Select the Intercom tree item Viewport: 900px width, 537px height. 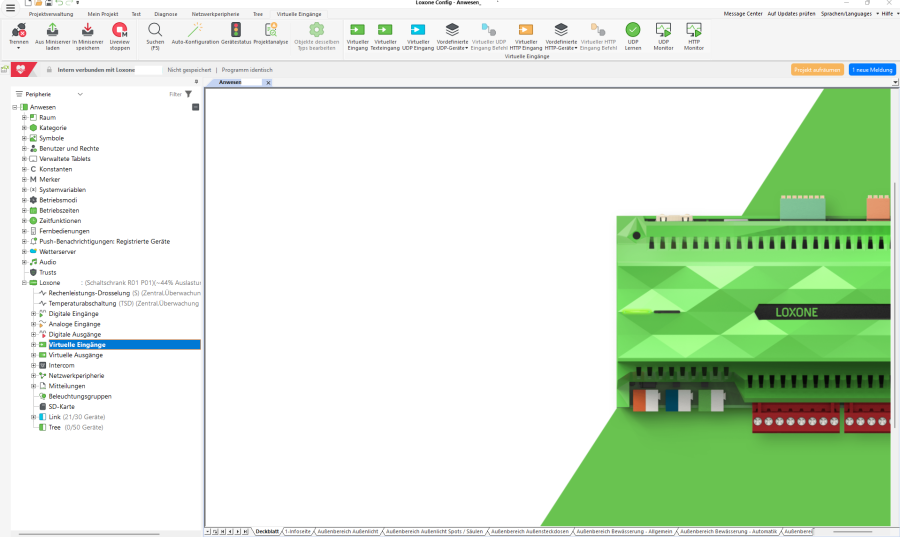(61, 365)
